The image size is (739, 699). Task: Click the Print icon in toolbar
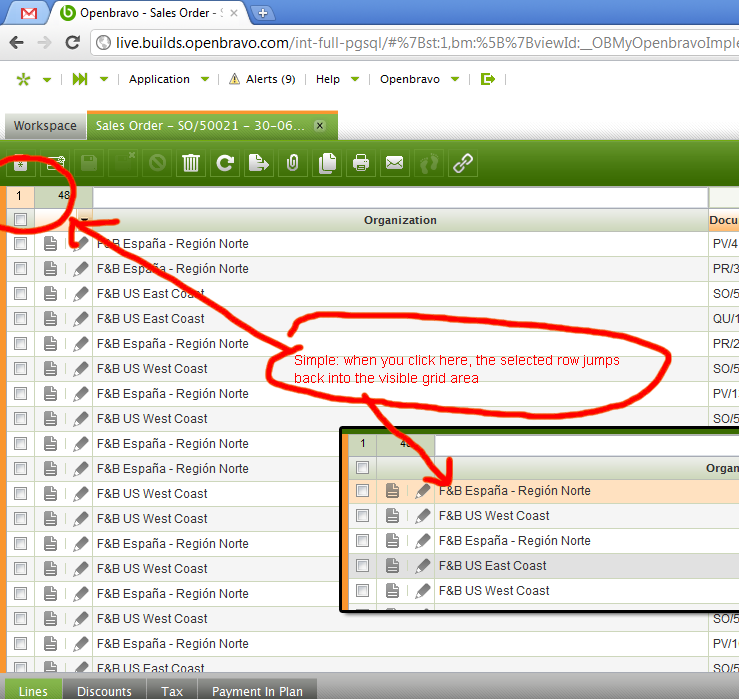[x=361, y=163]
